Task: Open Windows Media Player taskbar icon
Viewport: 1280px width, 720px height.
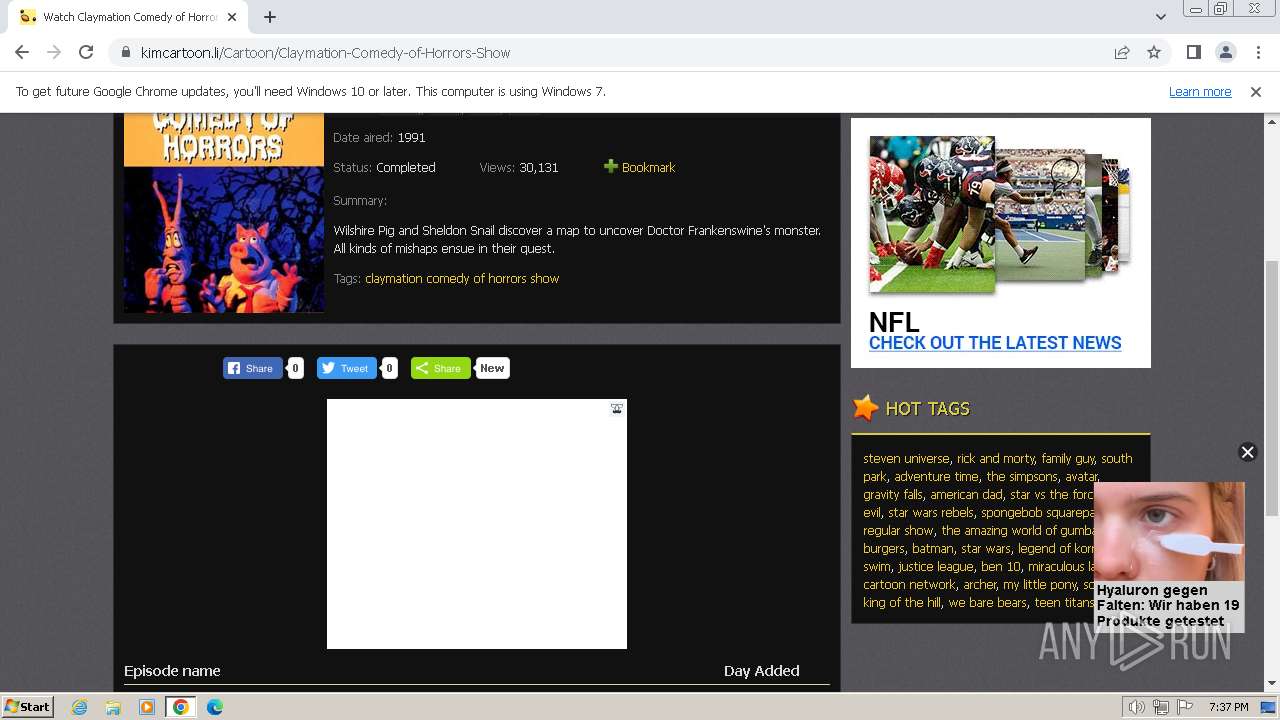Action: point(147,706)
